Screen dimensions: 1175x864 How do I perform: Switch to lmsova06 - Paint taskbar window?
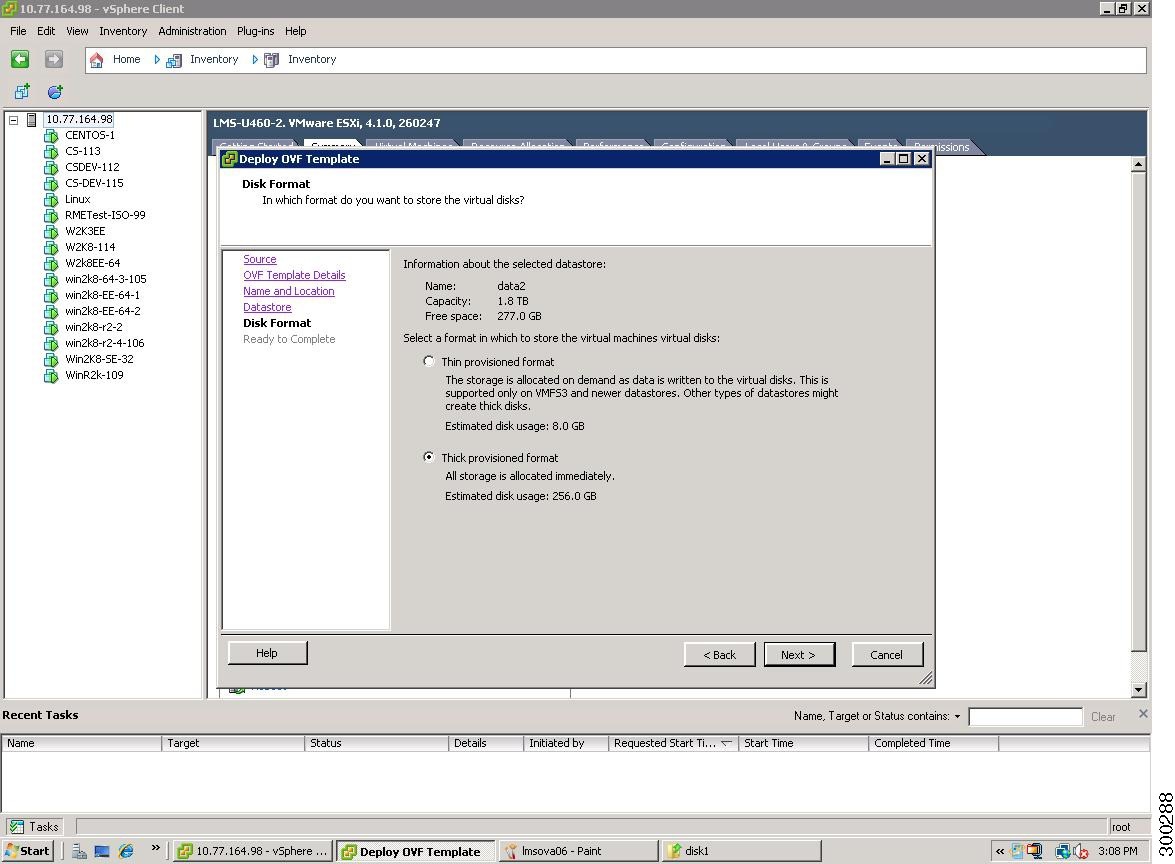(x=578, y=851)
